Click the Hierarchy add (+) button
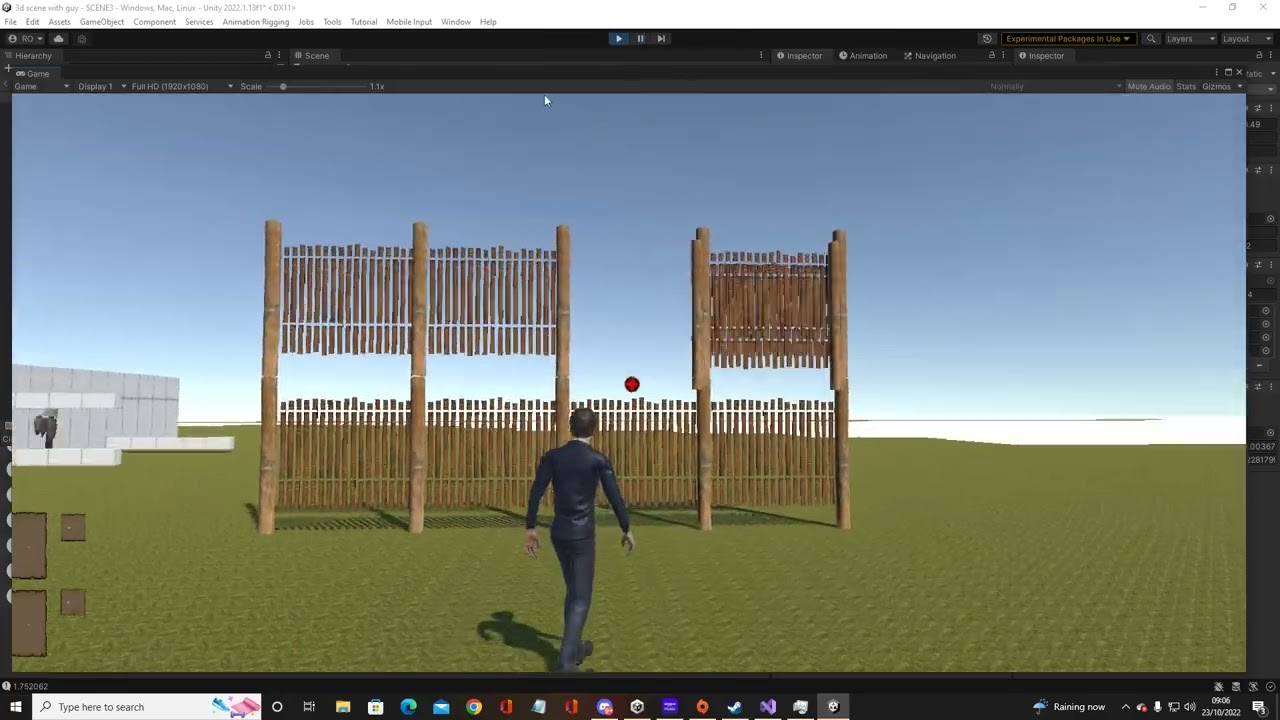Image resolution: width=1280 pixels, height=720 pixels. (x=7, y=69)
